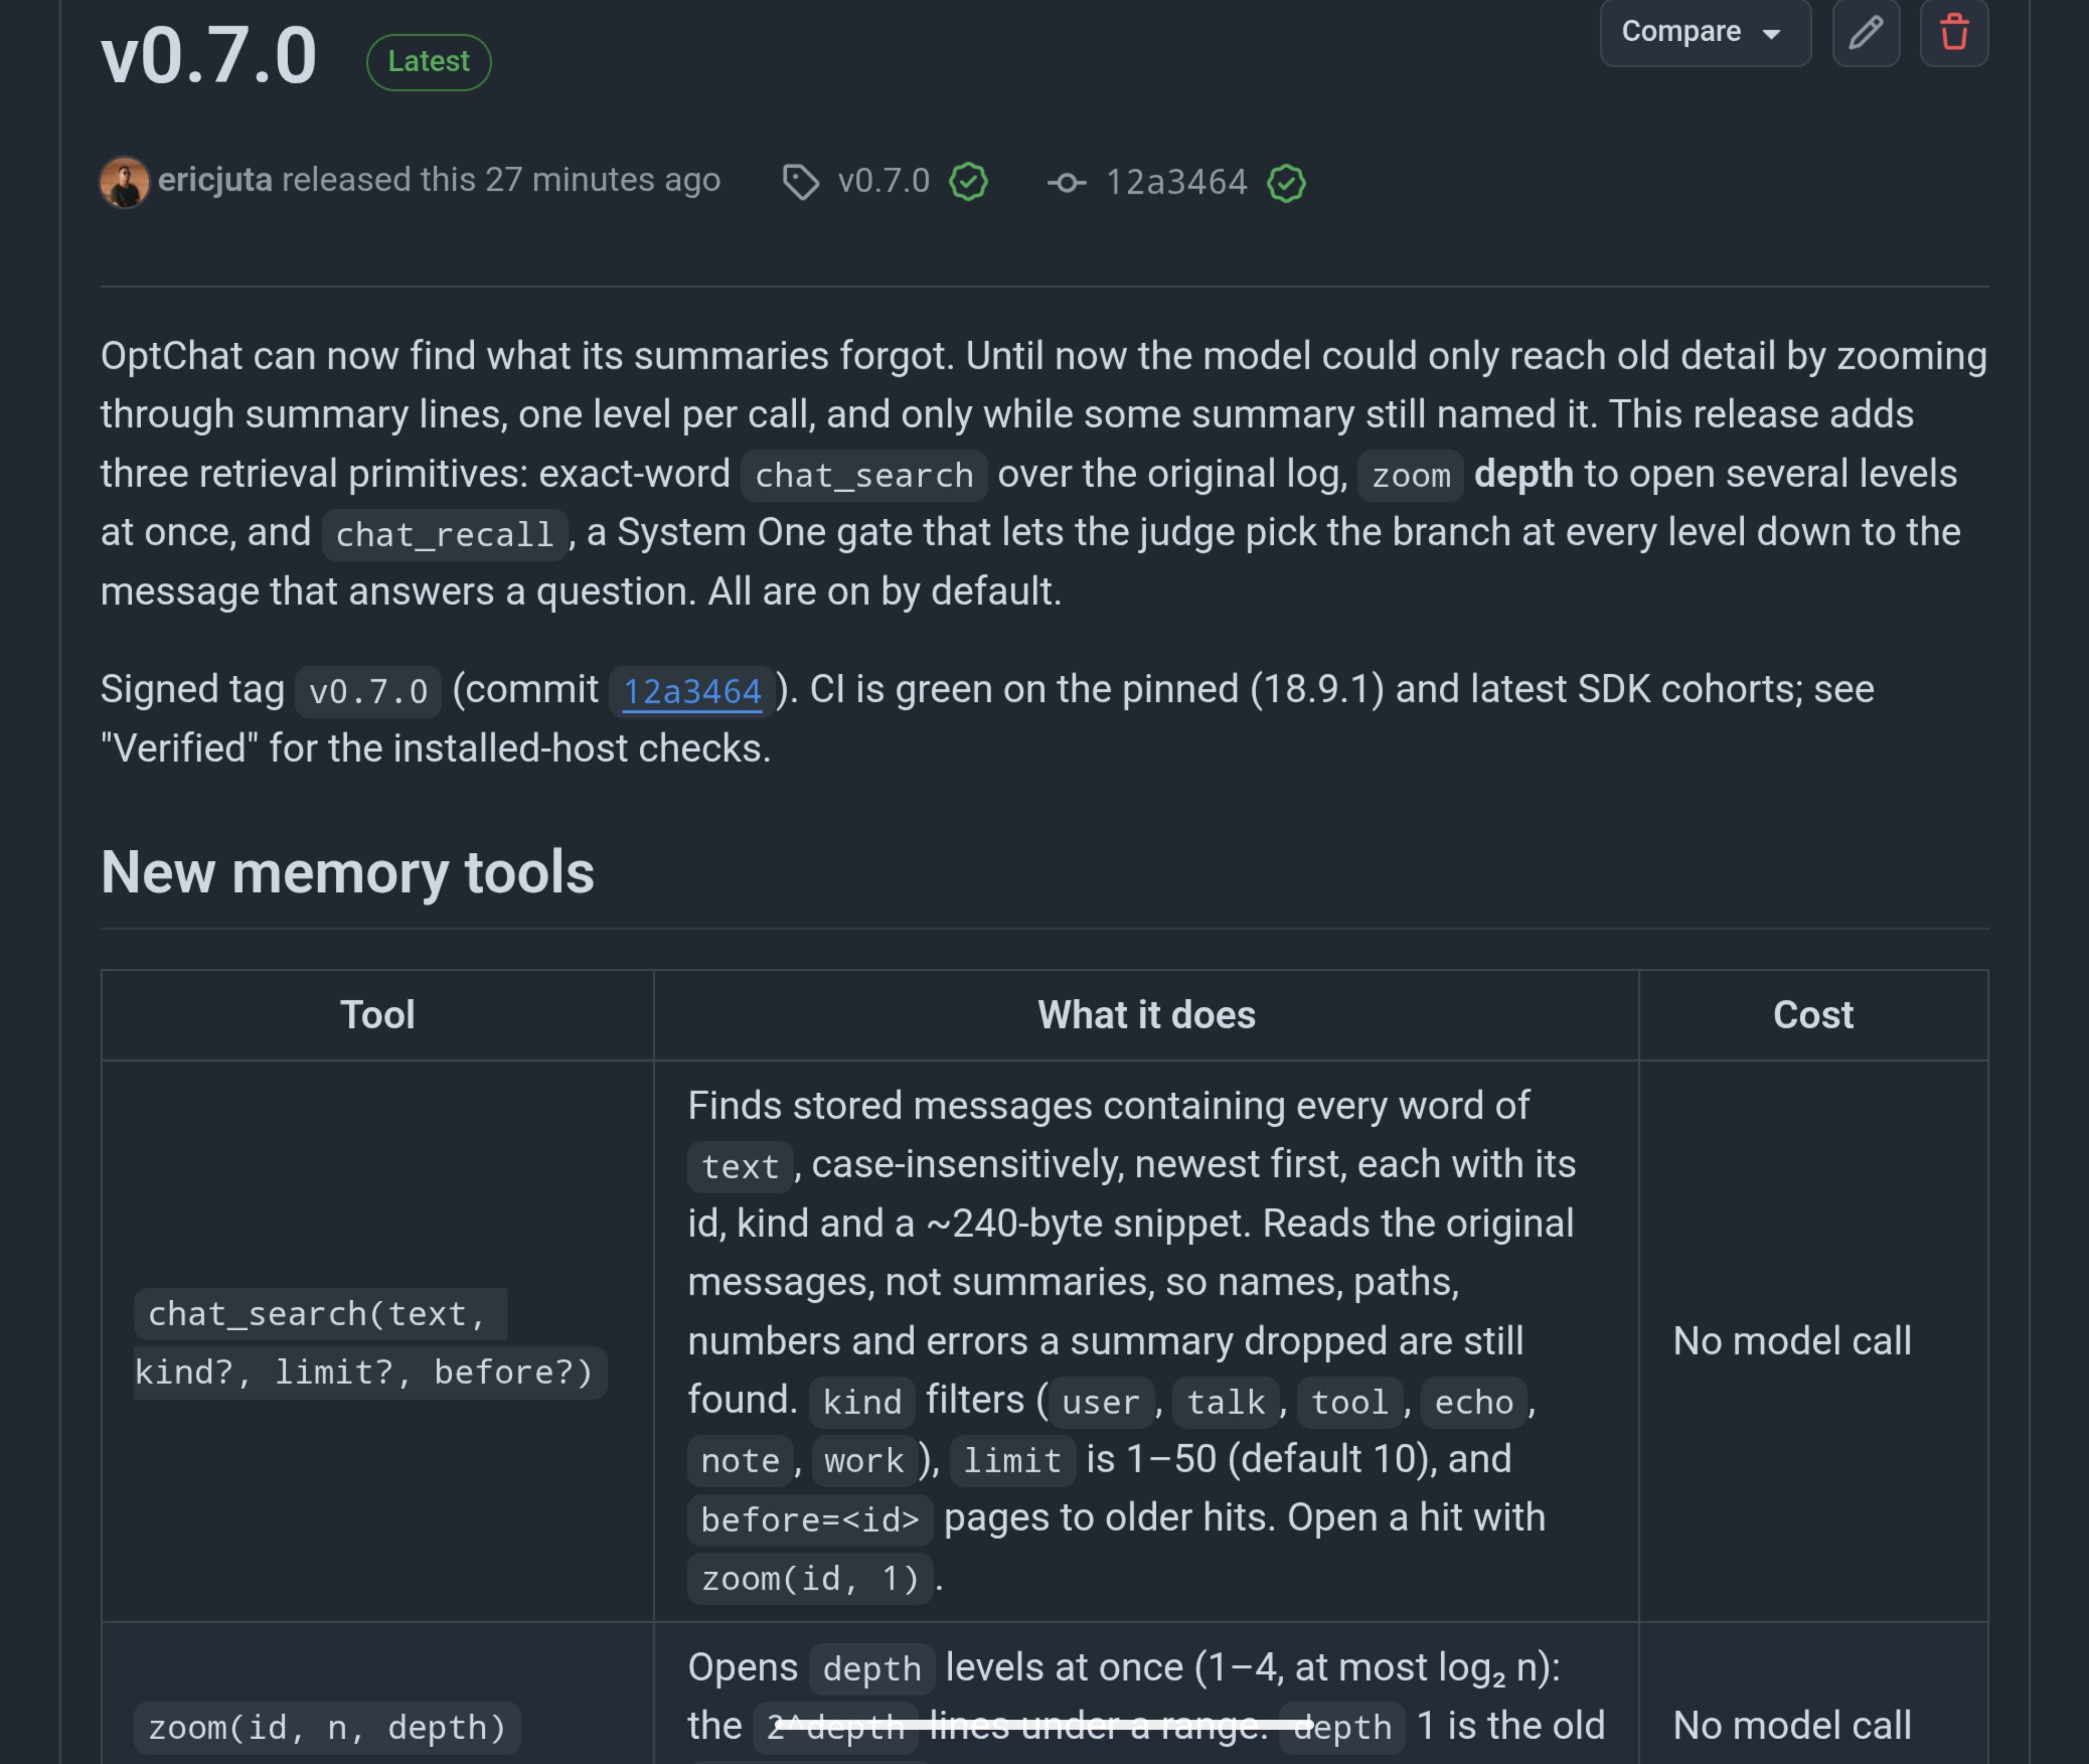Click the zoom(id, 1) code snippet
This screenshot has width=2089, height=1764.
click(x=810, y=1579)
